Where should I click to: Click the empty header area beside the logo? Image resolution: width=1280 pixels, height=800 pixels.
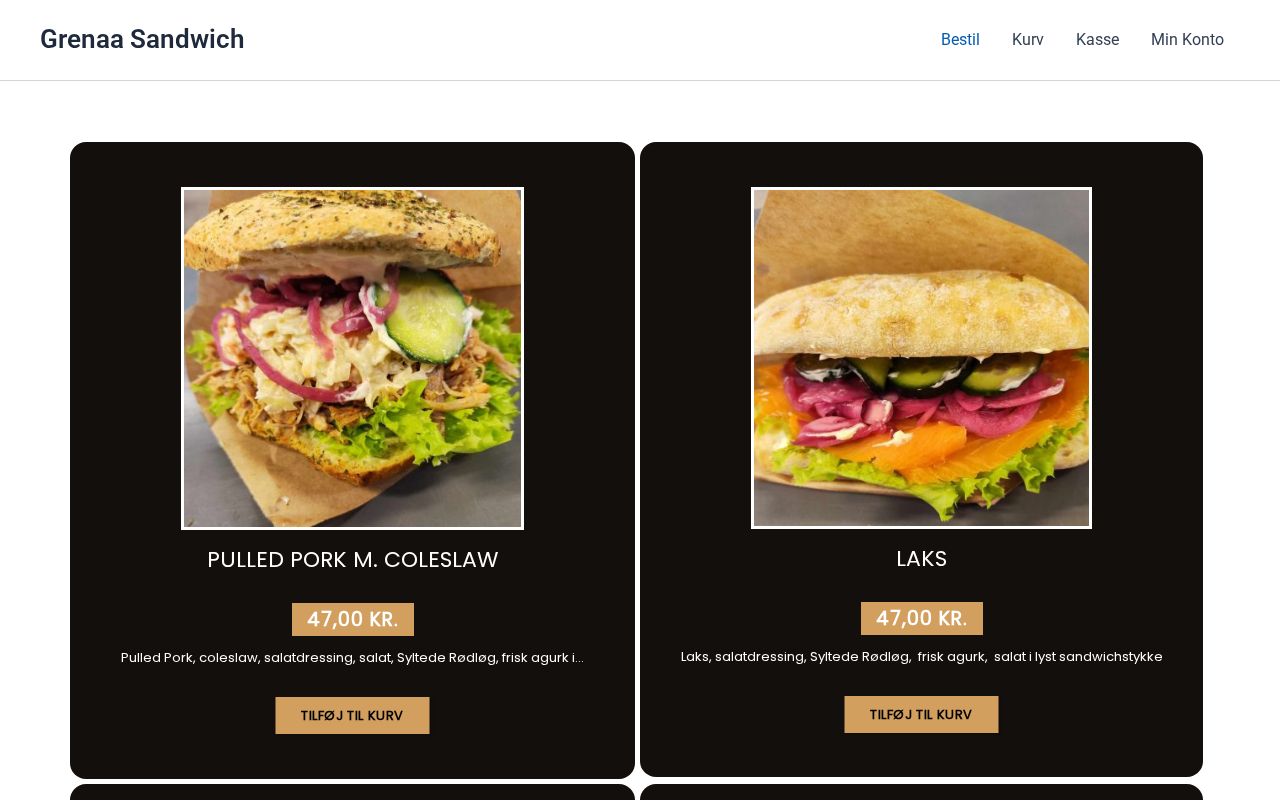590,40
